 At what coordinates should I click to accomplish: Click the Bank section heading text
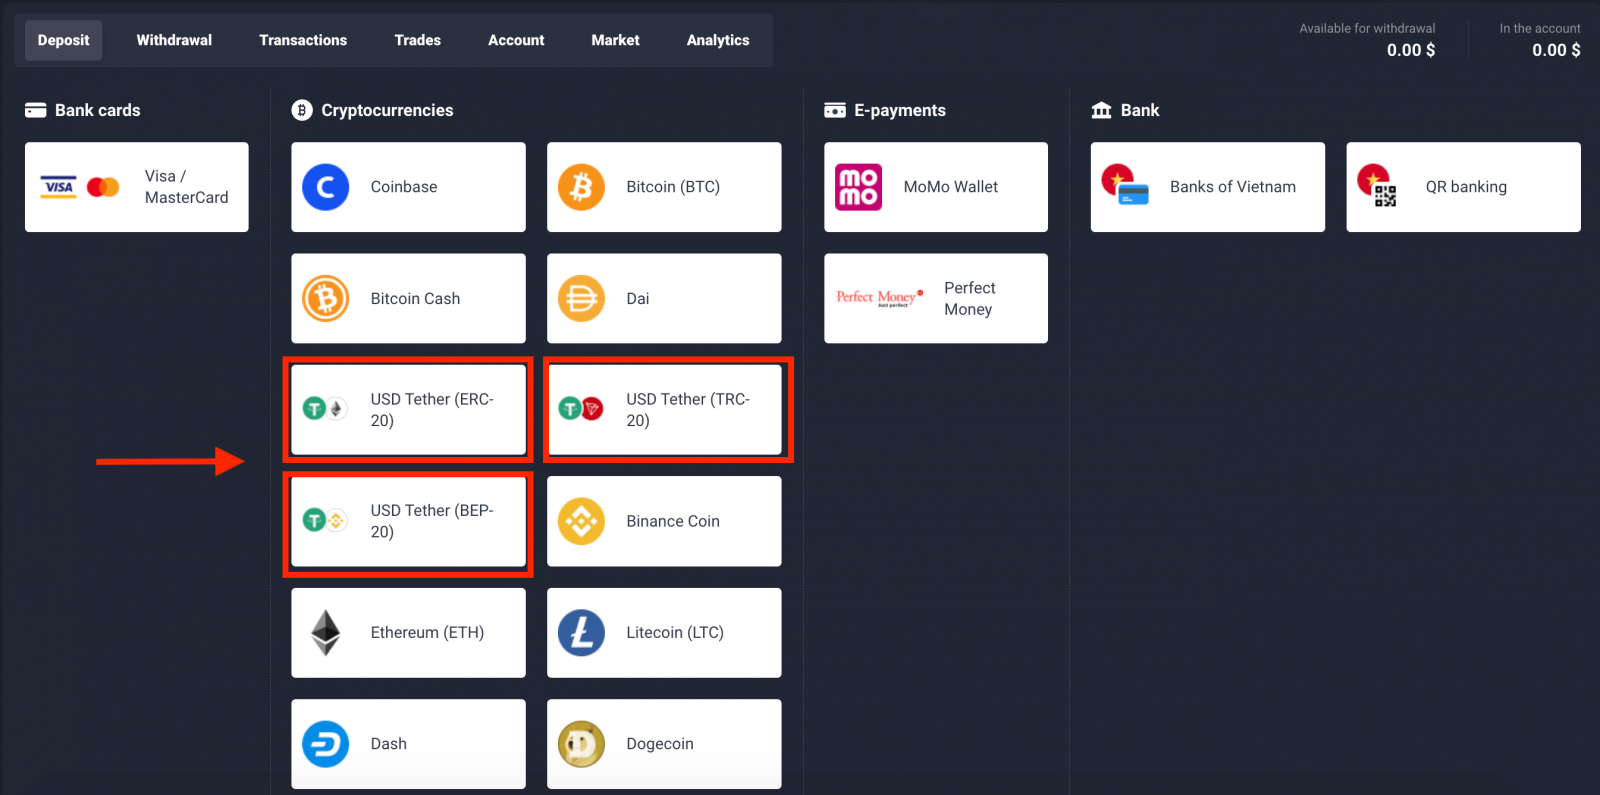pyautogui.click(x=1140, y=110)
